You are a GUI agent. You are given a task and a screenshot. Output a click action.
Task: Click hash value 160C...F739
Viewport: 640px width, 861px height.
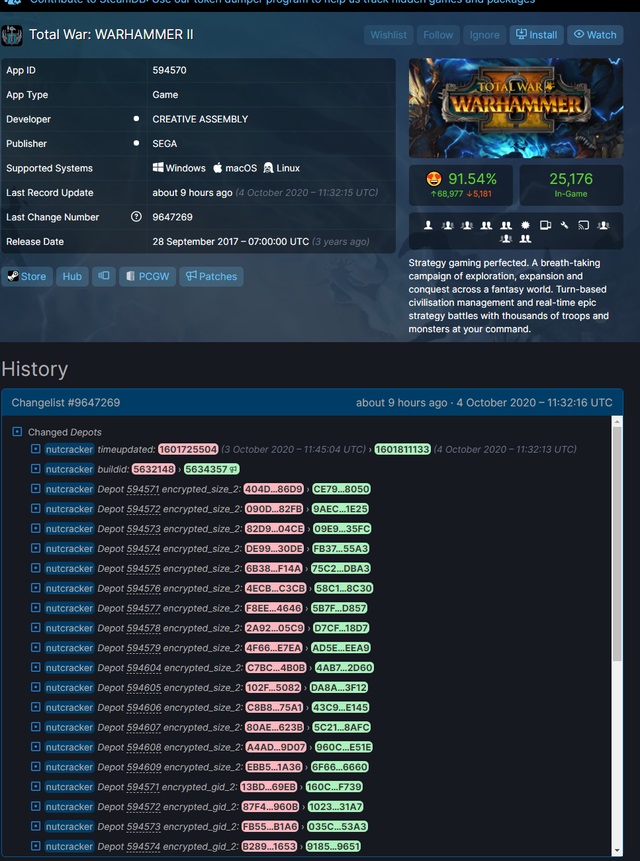[334, 787]
